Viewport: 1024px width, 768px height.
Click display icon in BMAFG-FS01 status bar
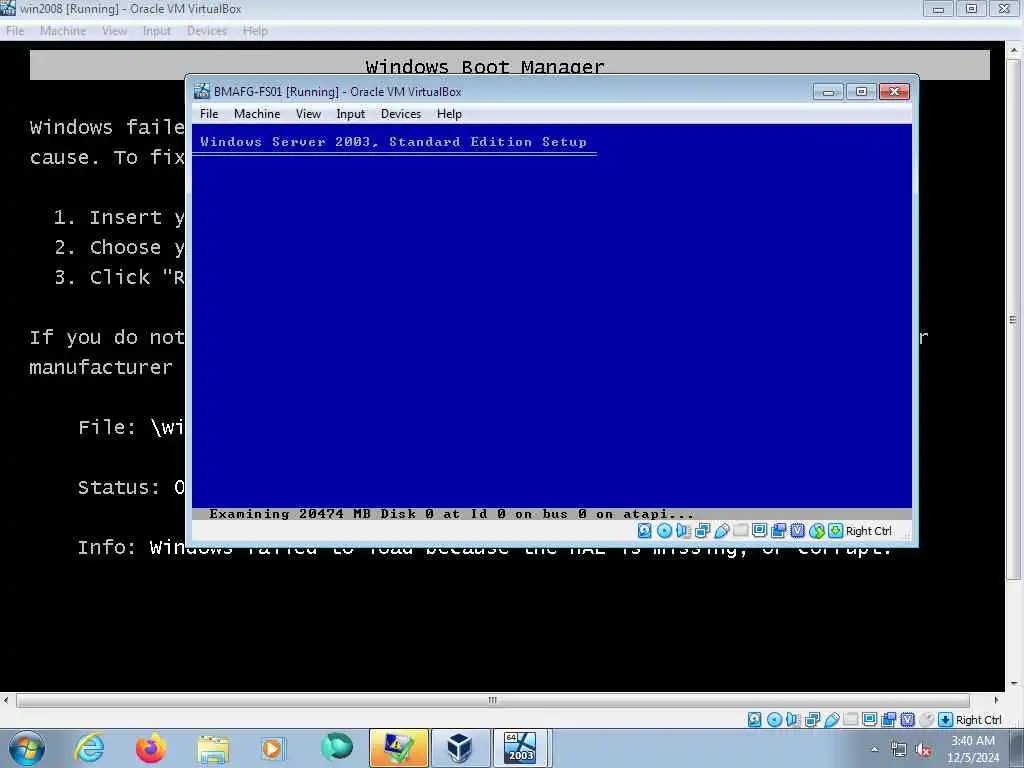pos(759,531)
